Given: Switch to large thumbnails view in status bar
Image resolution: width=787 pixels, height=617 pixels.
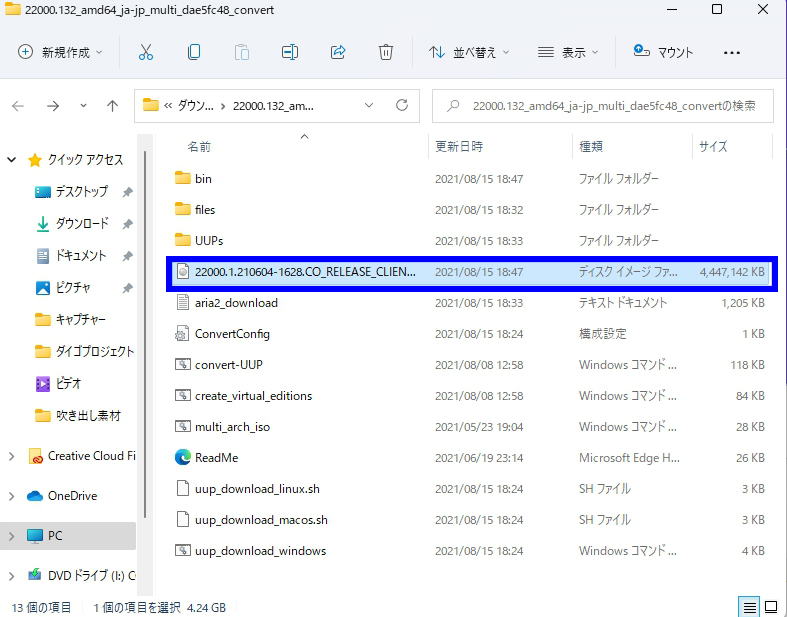Looking at the screenshot, I should 771,608.
